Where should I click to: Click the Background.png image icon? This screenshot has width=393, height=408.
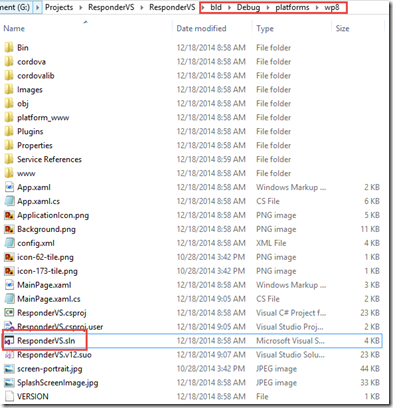pyautogui.click(x=9, y=229)
